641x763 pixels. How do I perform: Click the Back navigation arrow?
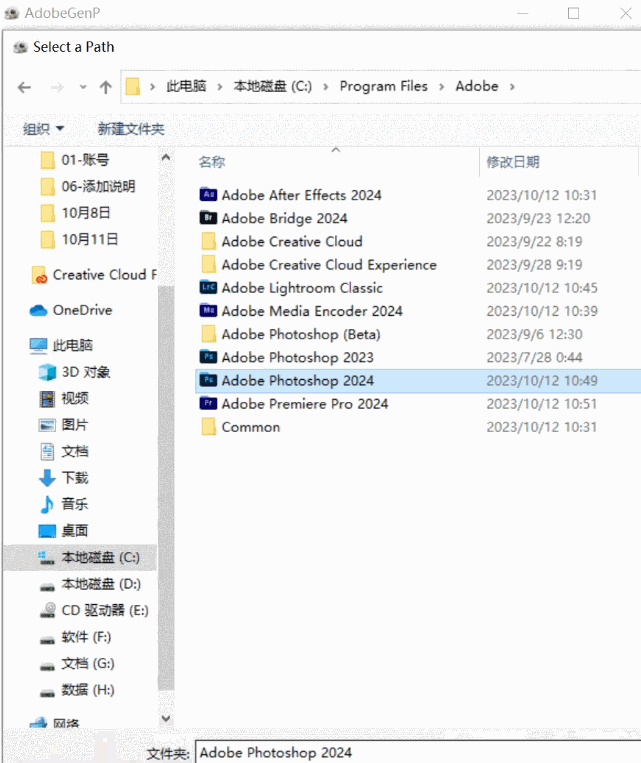[x=24, y=88]
